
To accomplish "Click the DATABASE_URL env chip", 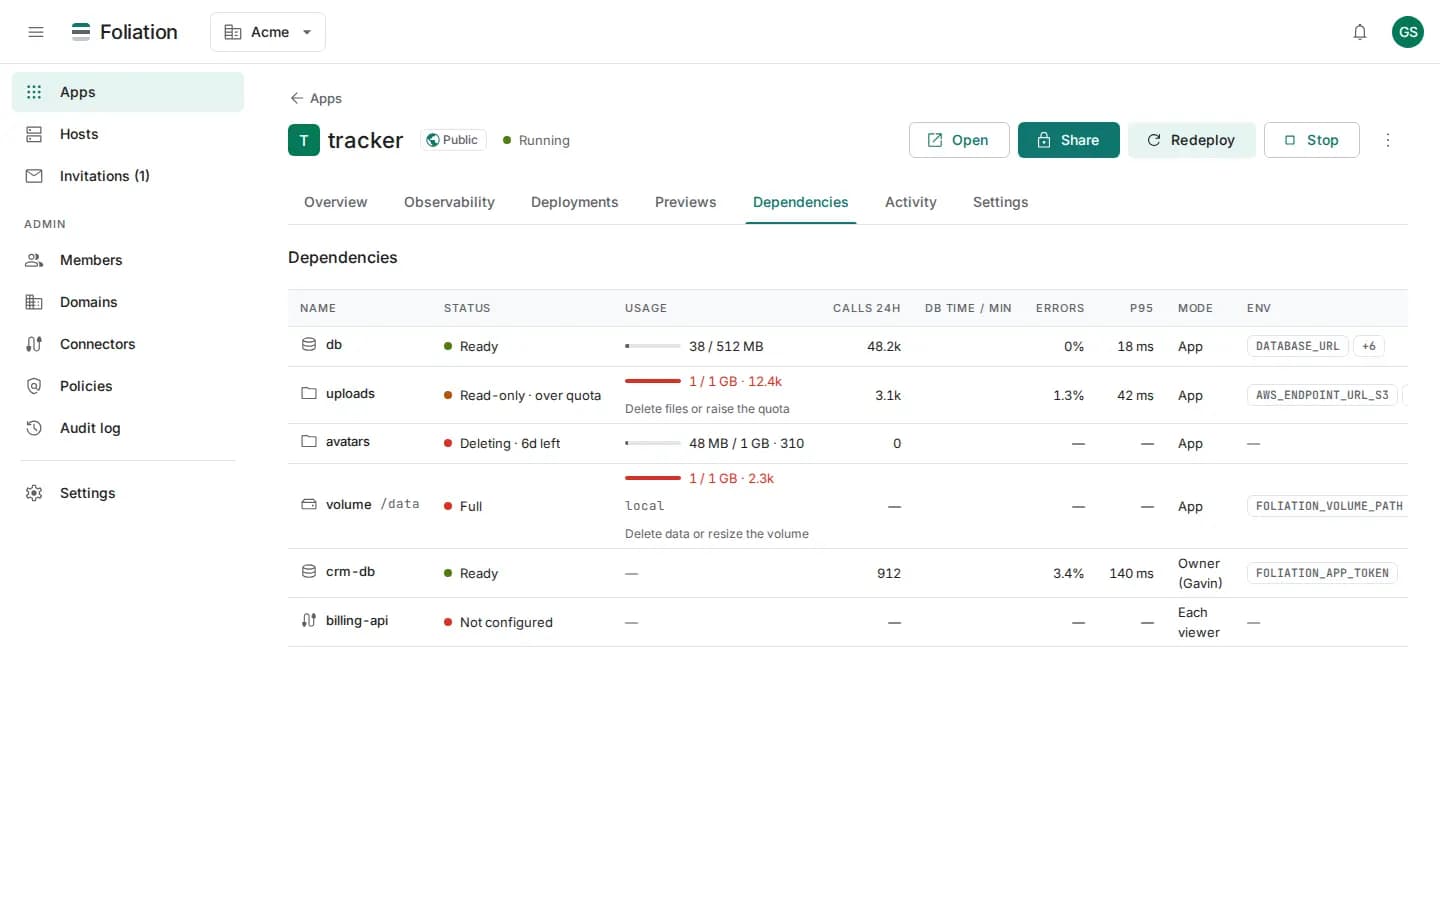I will click(x=1298, y=346).
